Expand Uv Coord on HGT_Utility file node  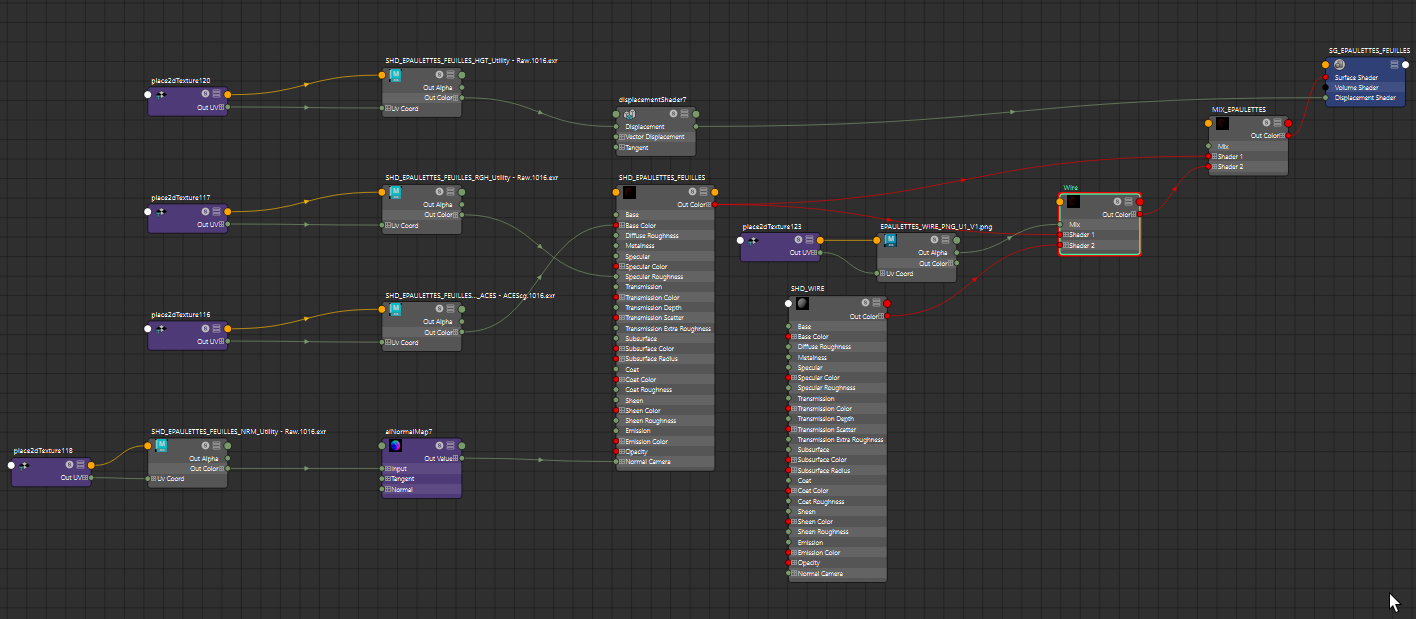tap(388, 108)
